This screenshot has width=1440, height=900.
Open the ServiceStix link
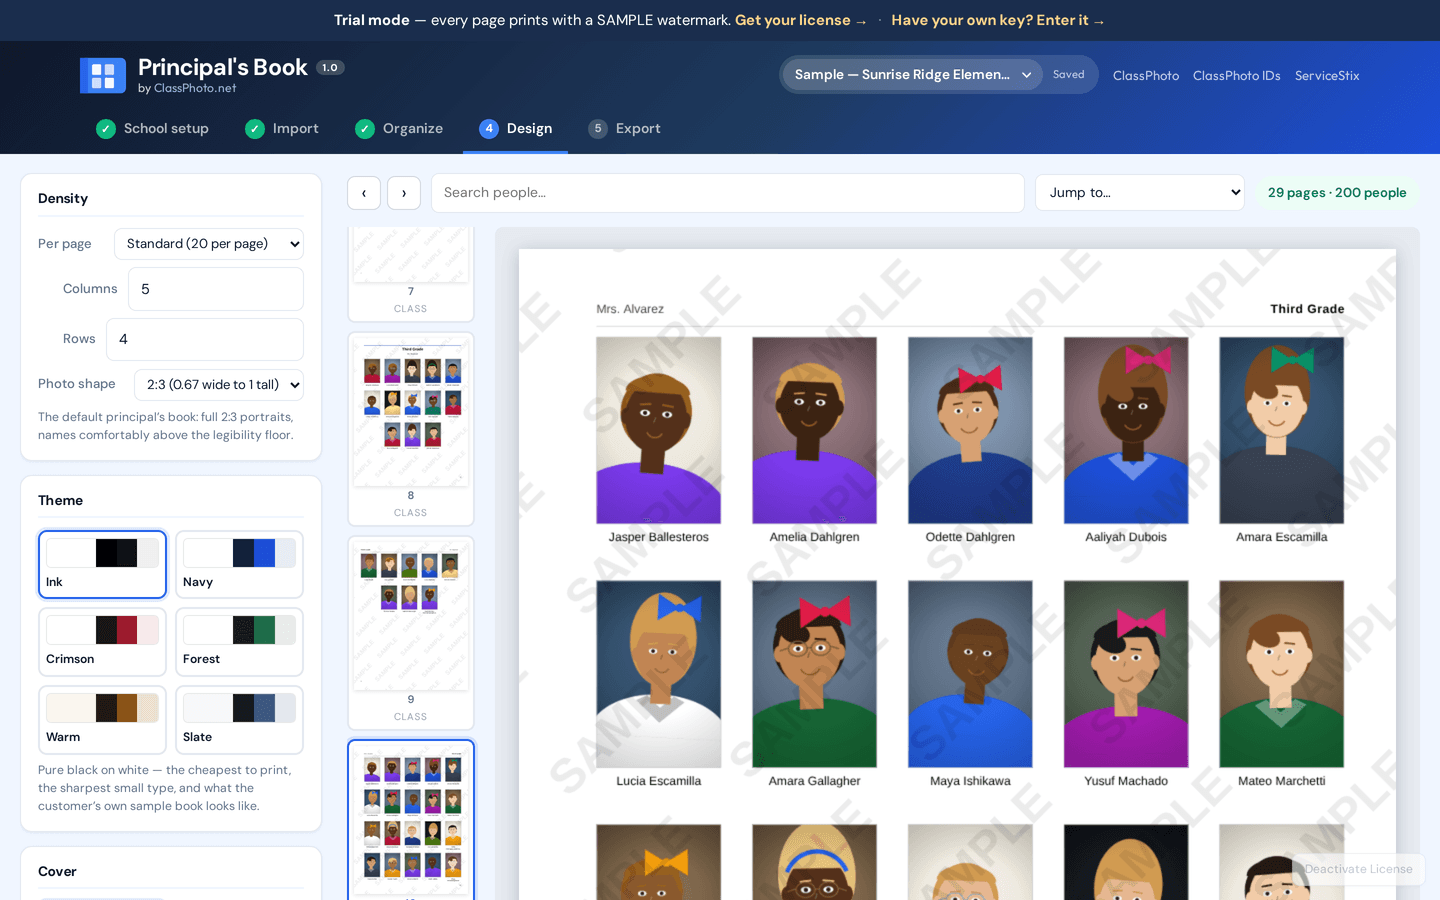click(1327, 76)
